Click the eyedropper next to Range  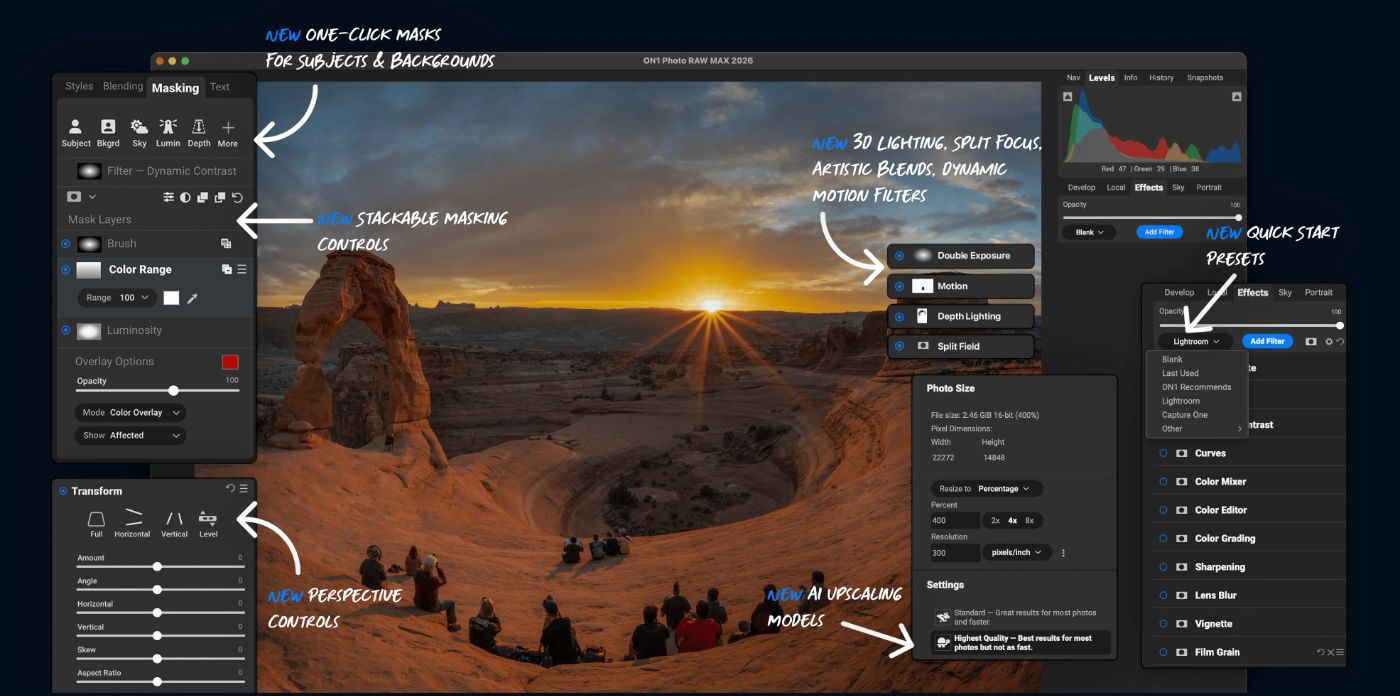pos(193,298)
